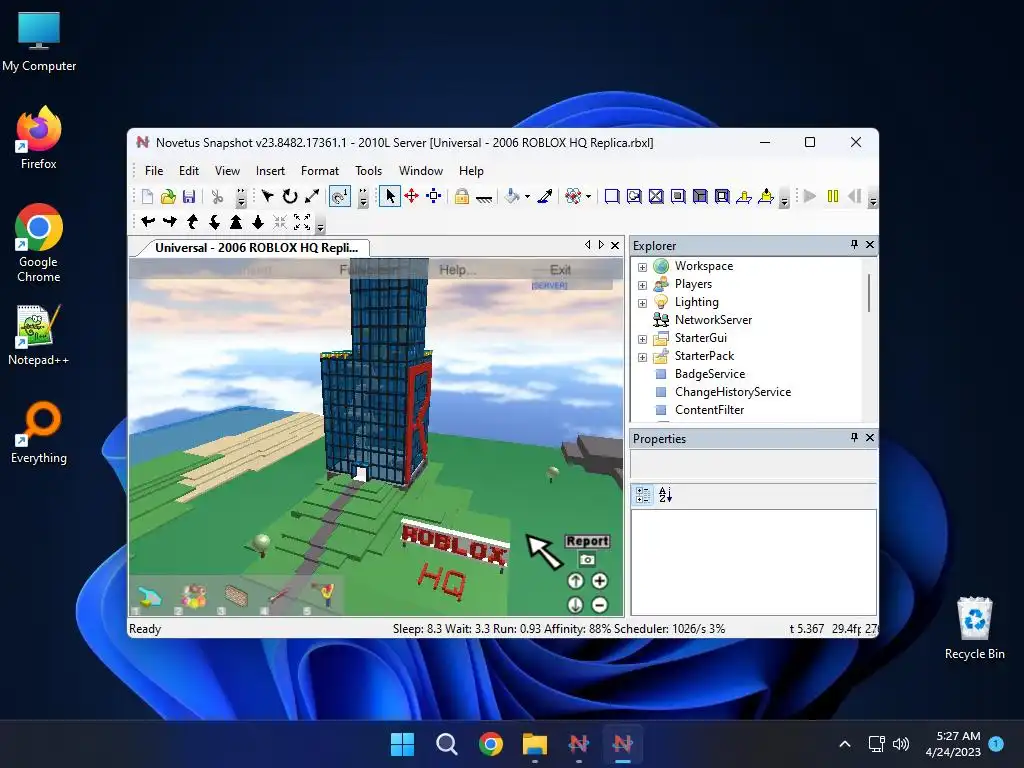Click the Save floppy disk icon
Screen dimensions: 1024x768
coord(189,197)
